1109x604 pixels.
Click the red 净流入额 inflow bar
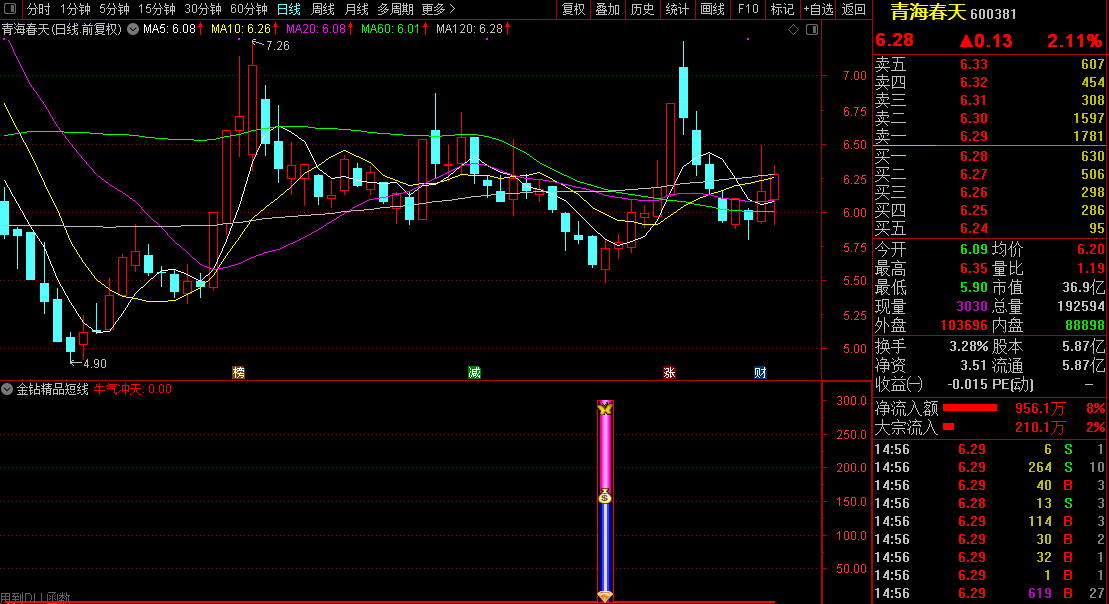[x=969, y=408]
